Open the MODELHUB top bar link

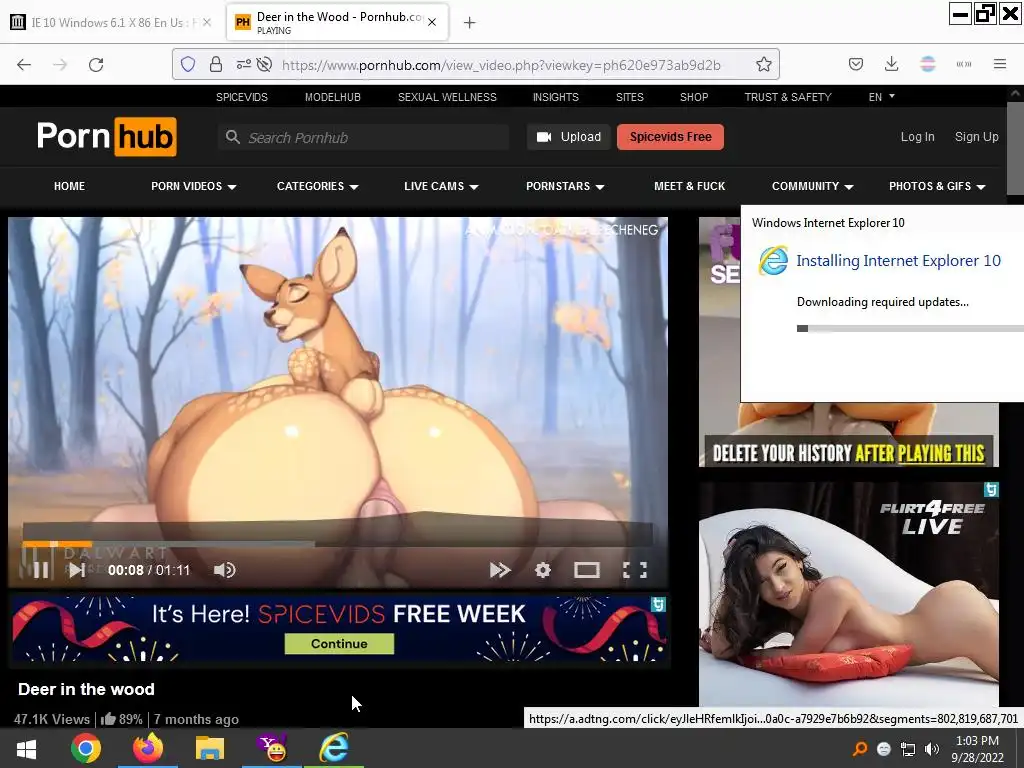(332, 97)
